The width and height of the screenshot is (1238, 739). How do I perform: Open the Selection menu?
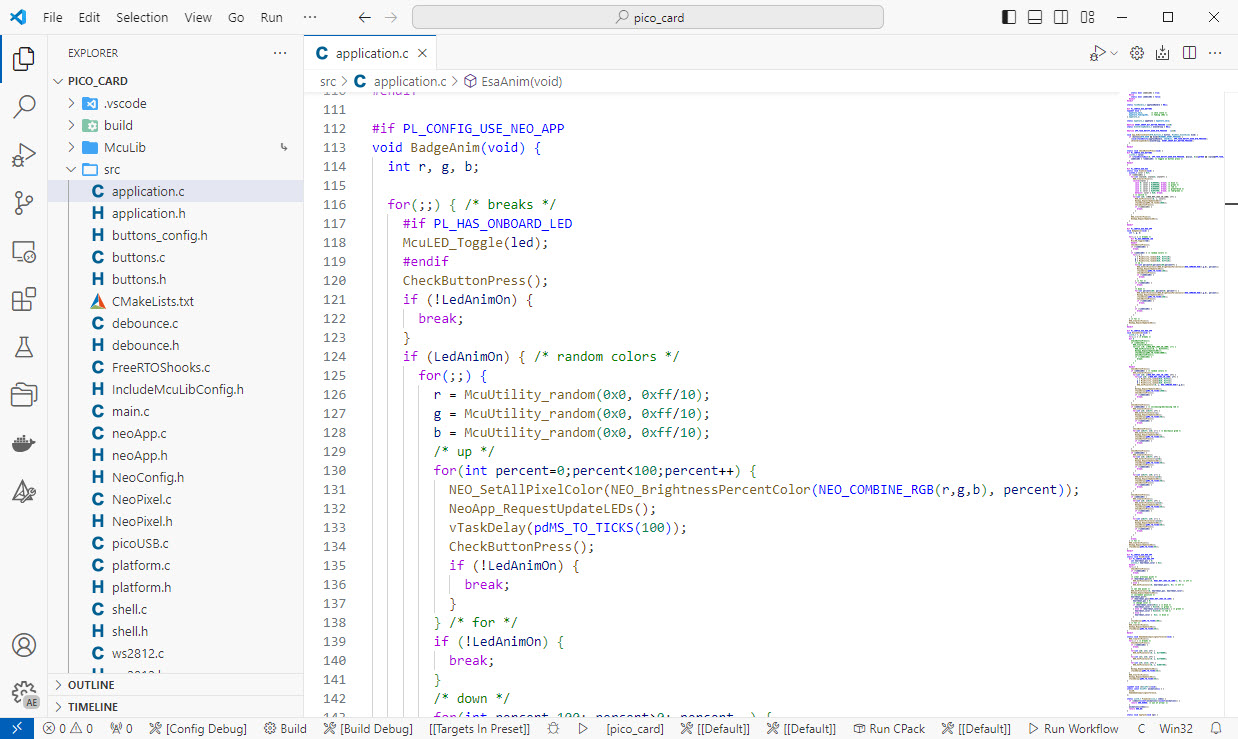(x=142, y=17)
